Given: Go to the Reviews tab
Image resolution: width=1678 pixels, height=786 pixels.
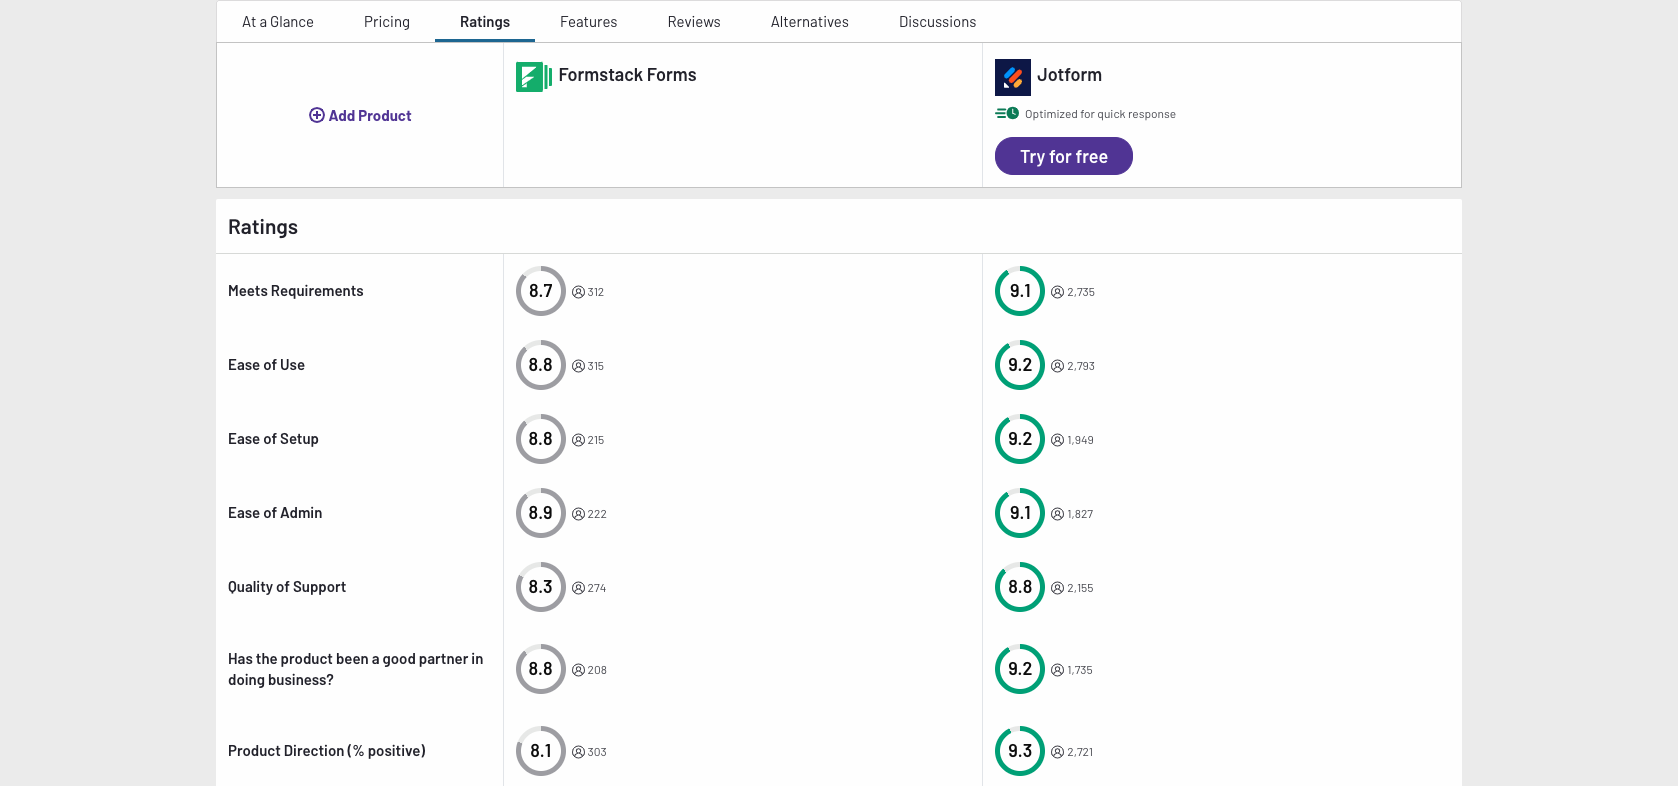Looking at the screenshot, I should [x=694, y=22].
